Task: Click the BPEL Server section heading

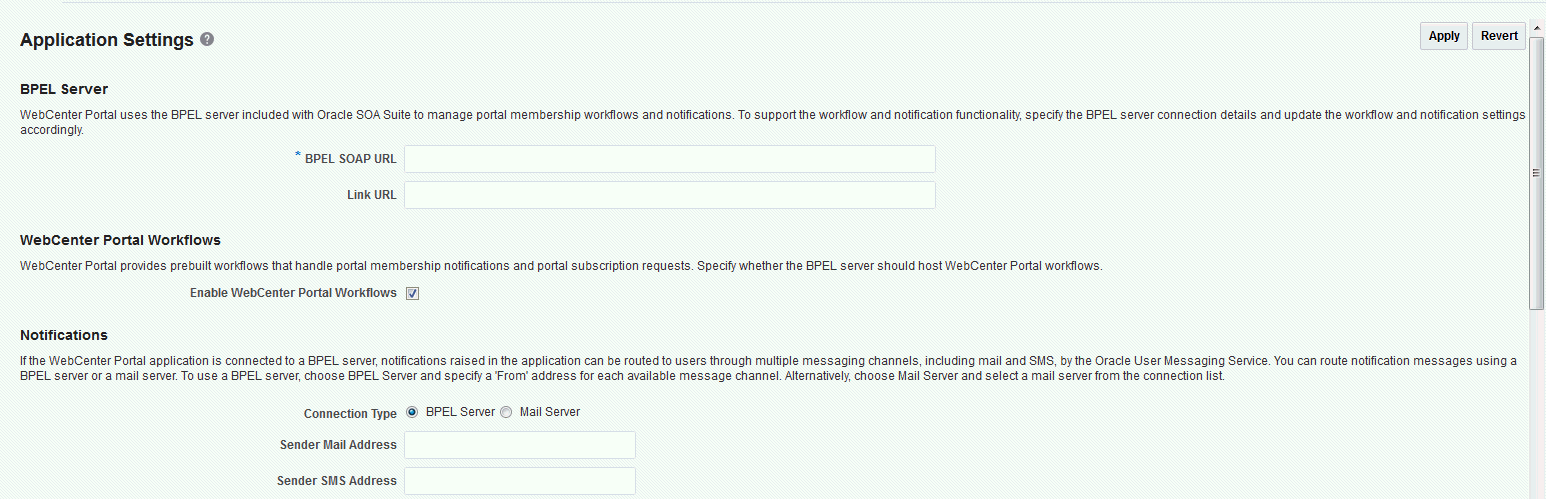Action: point(64,89)
